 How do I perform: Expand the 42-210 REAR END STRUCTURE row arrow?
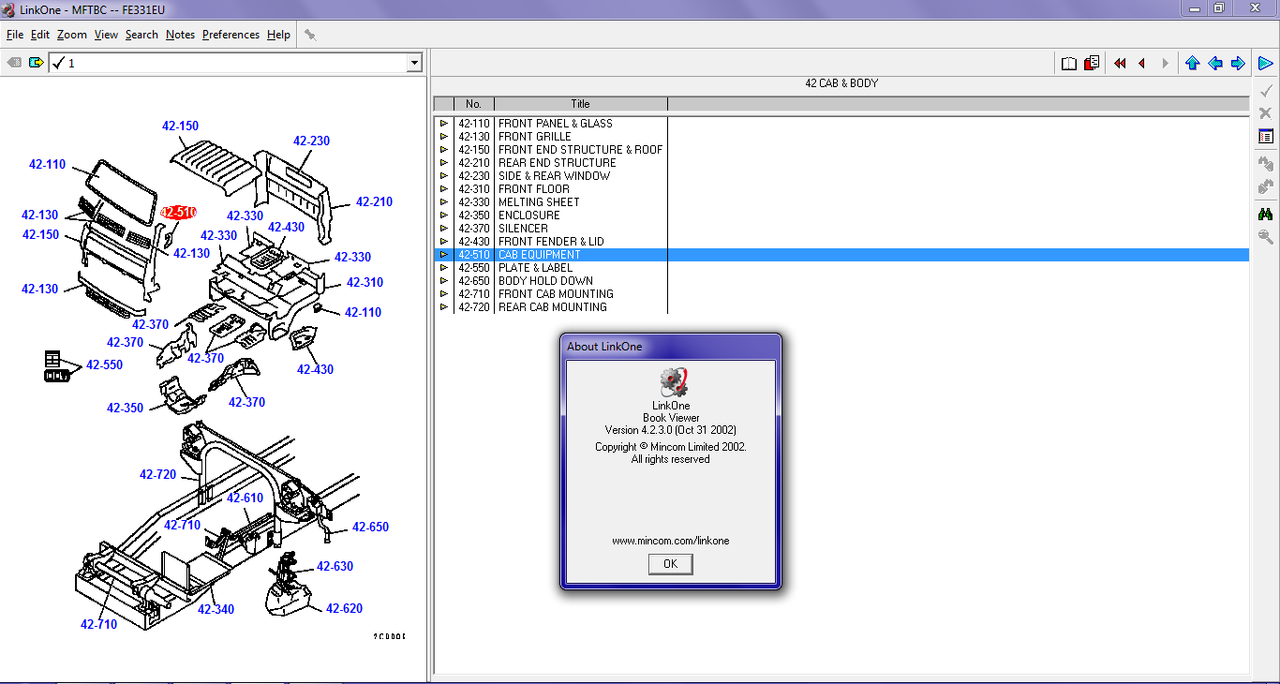tap(443, 163)
